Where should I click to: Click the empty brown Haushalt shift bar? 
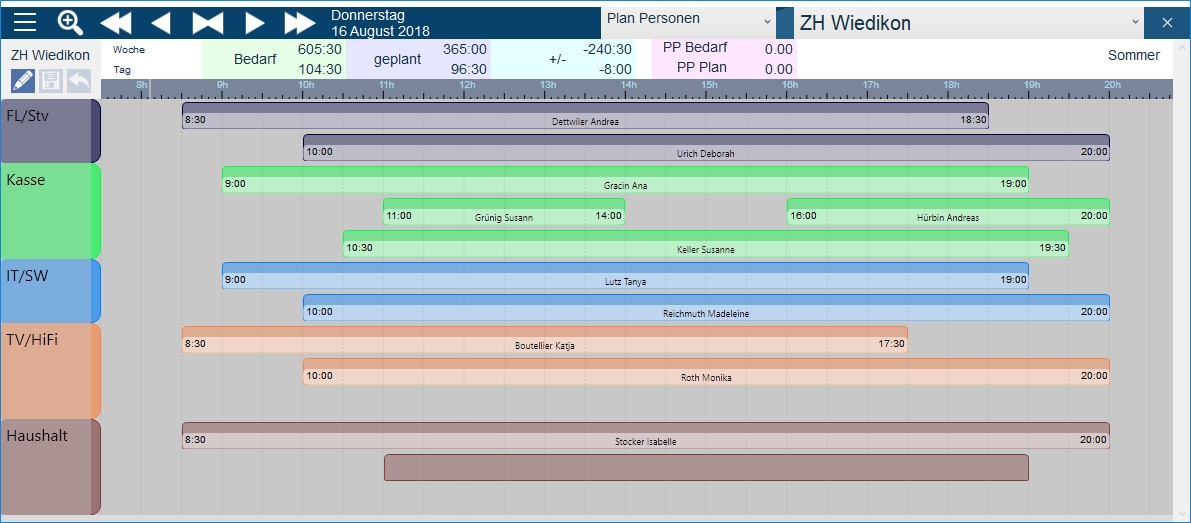pos(706,467)
